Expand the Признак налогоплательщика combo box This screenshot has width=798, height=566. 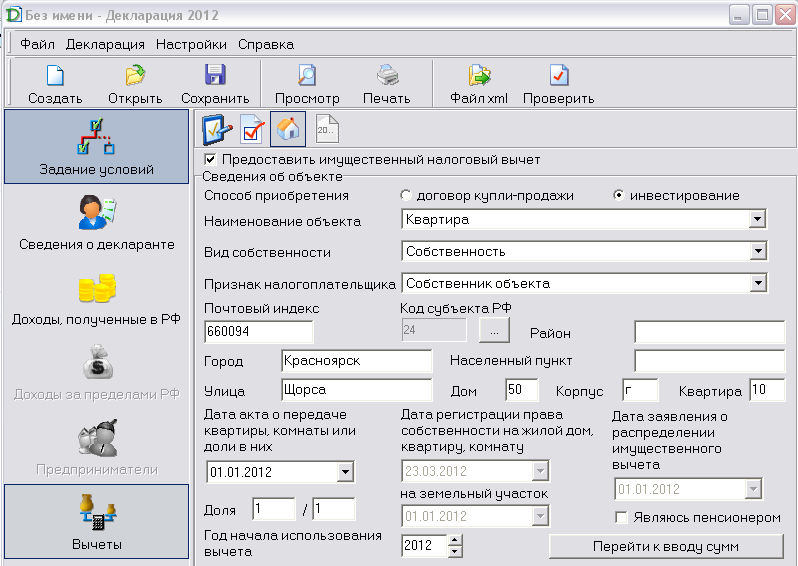click(x=757, y=284)
